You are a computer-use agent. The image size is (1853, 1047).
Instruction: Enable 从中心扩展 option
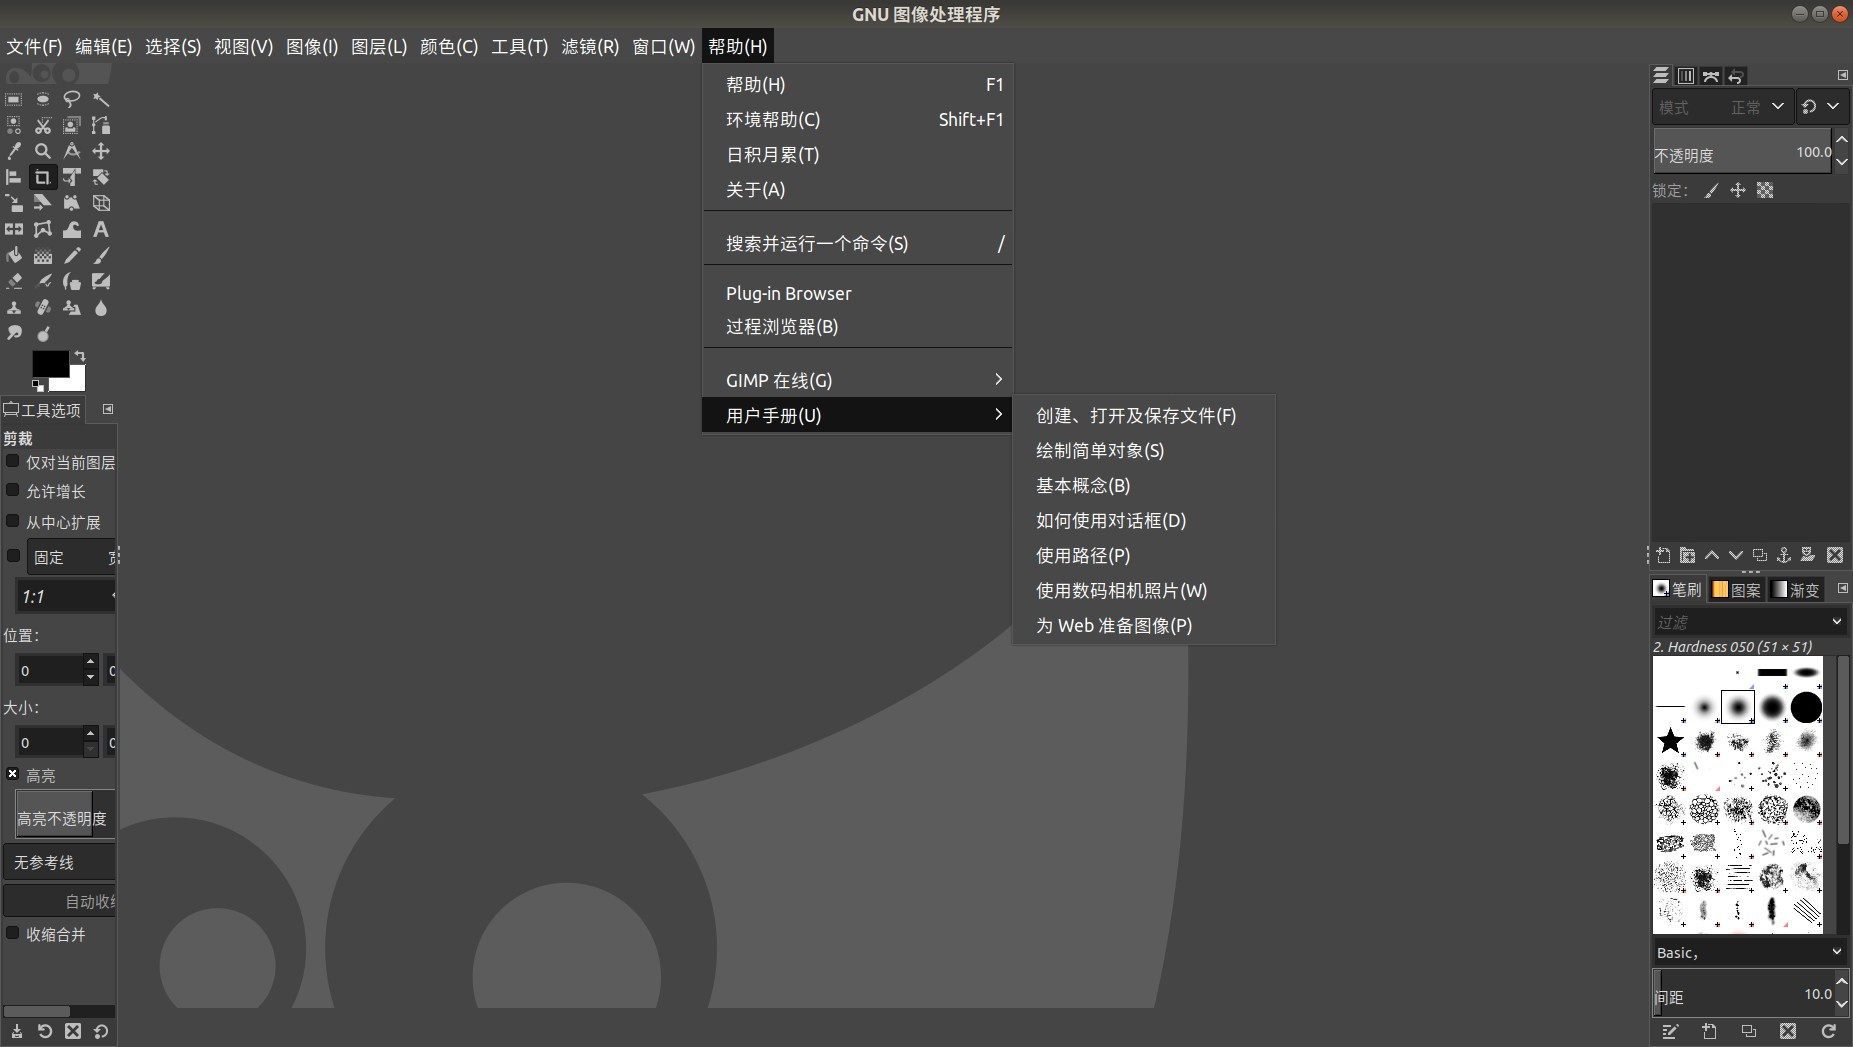pyautogui.click(x=13, y=521)
